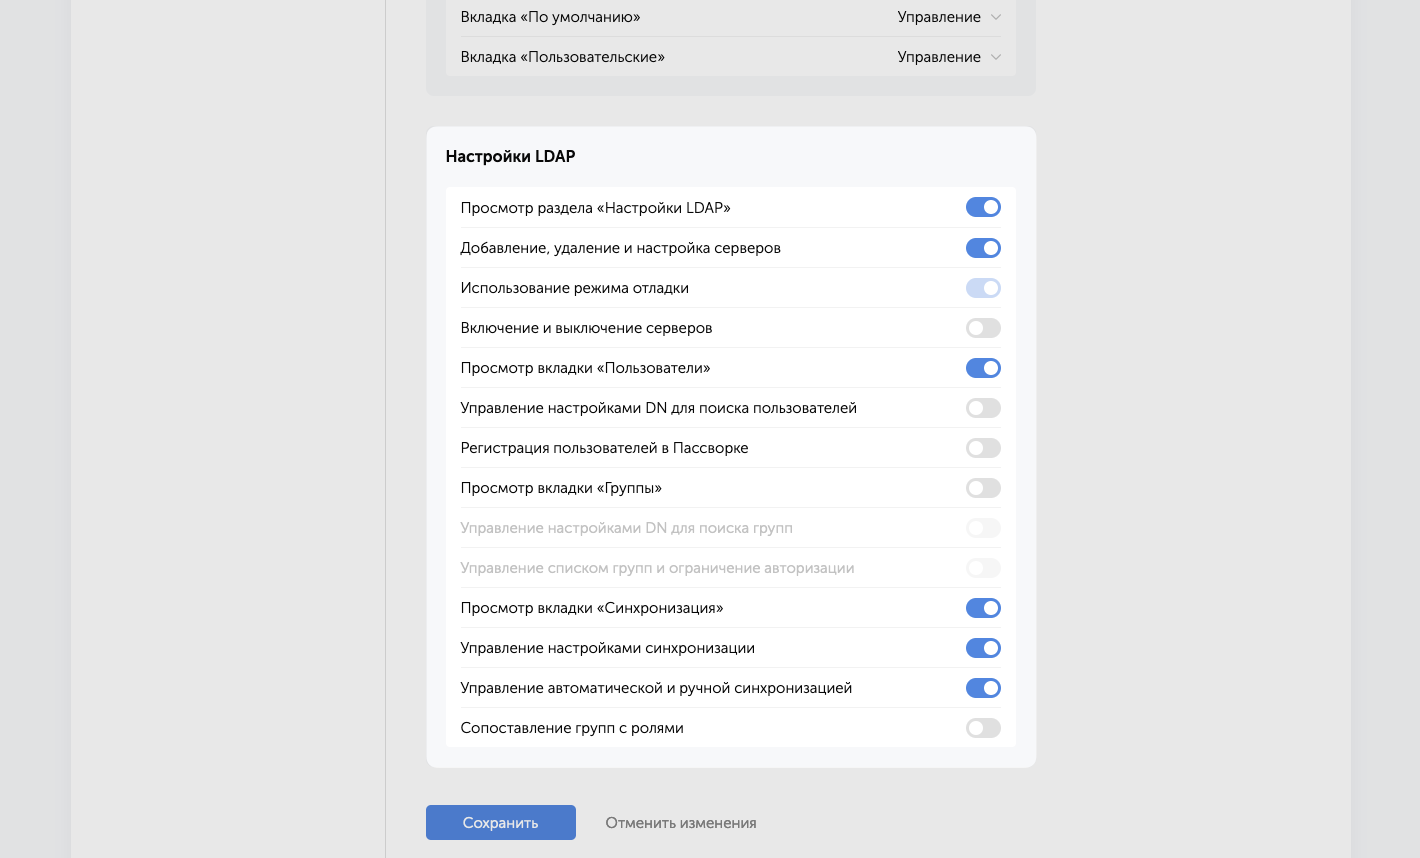The width and height of the screenshot is (1420, 858).
Task: Open dropdown for Вкладка «Пользовательские»
Action: click(949, 57)
